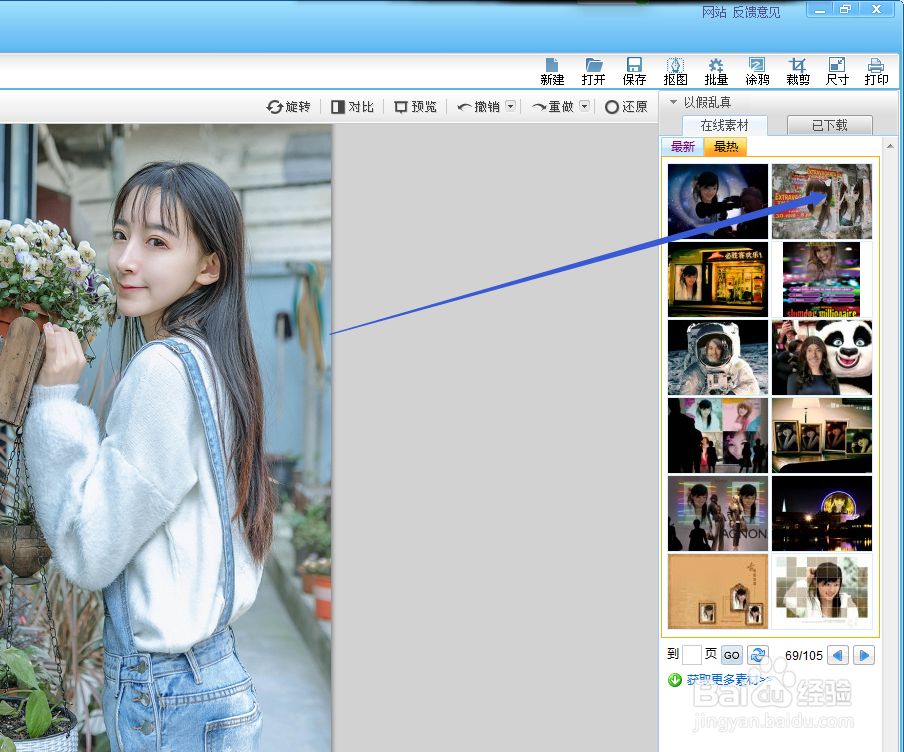Click the 新建 (New) icon
Screen dimensions: 904x752
pos(552,72)
